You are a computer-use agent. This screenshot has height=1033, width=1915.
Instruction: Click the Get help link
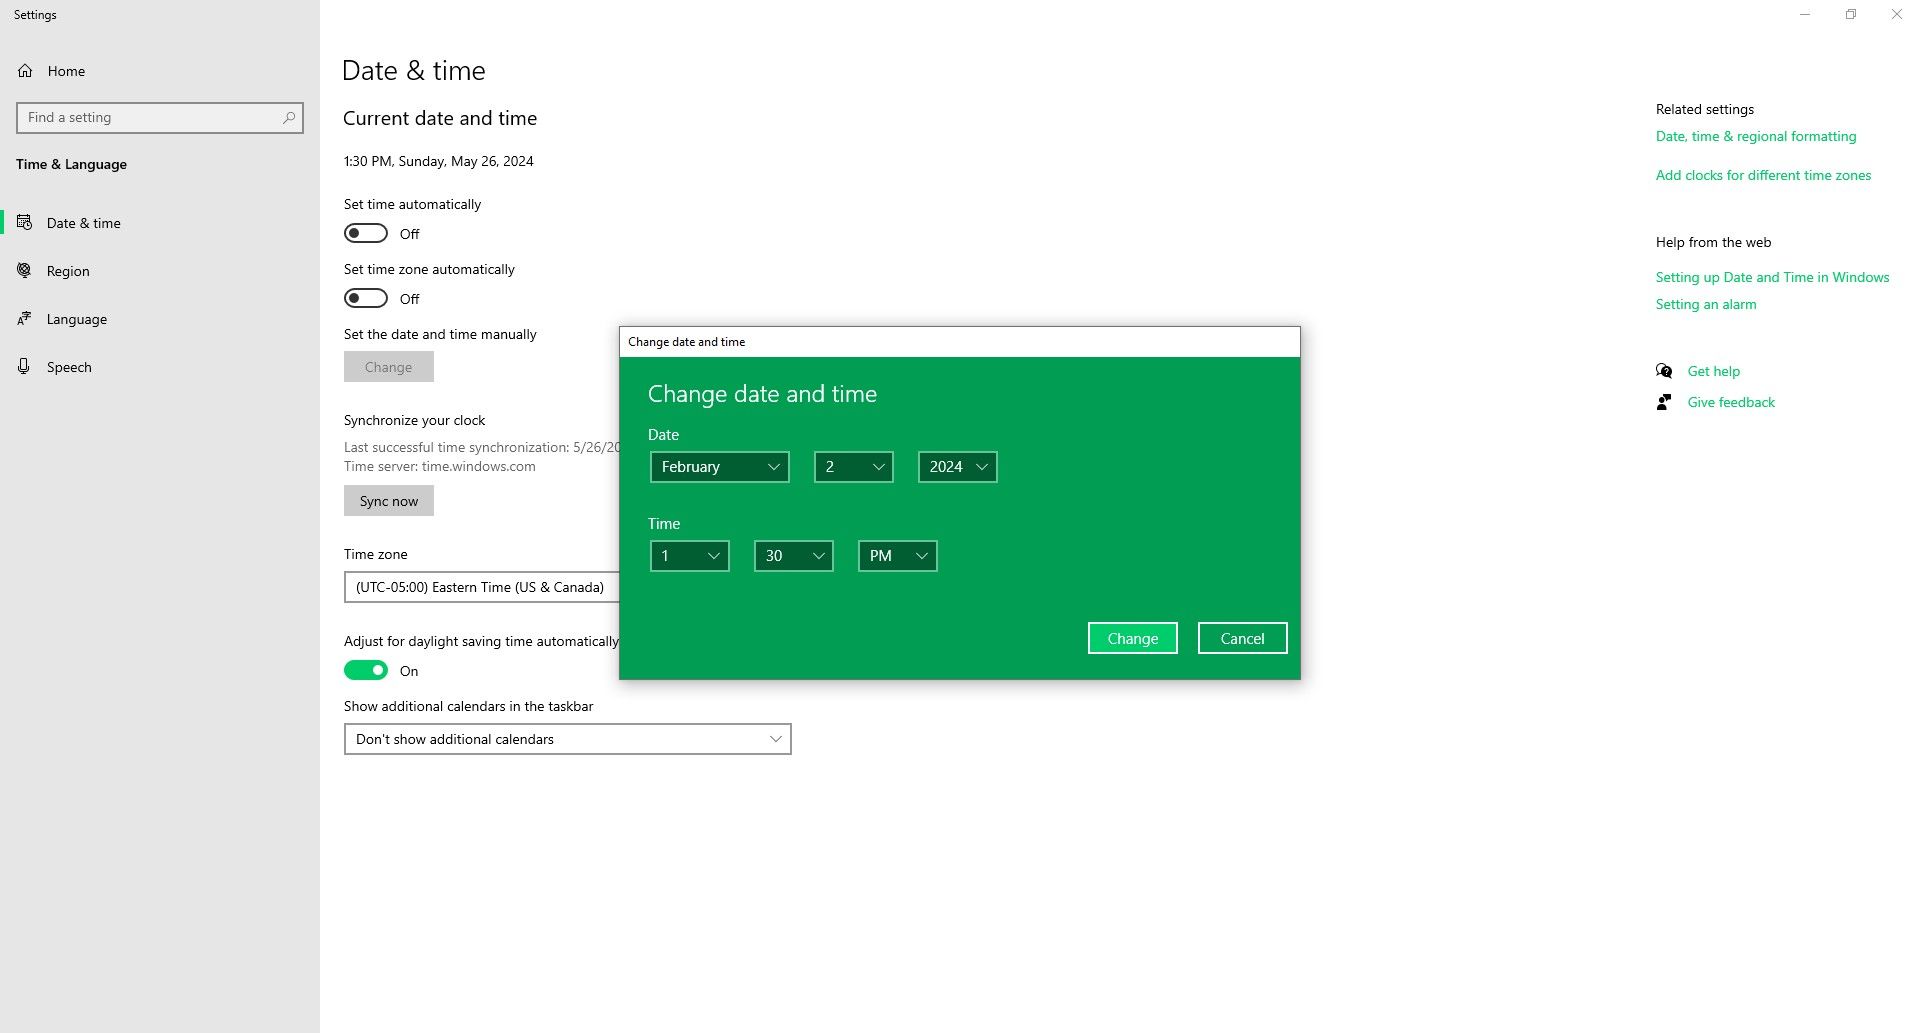tap(1714, 371)
